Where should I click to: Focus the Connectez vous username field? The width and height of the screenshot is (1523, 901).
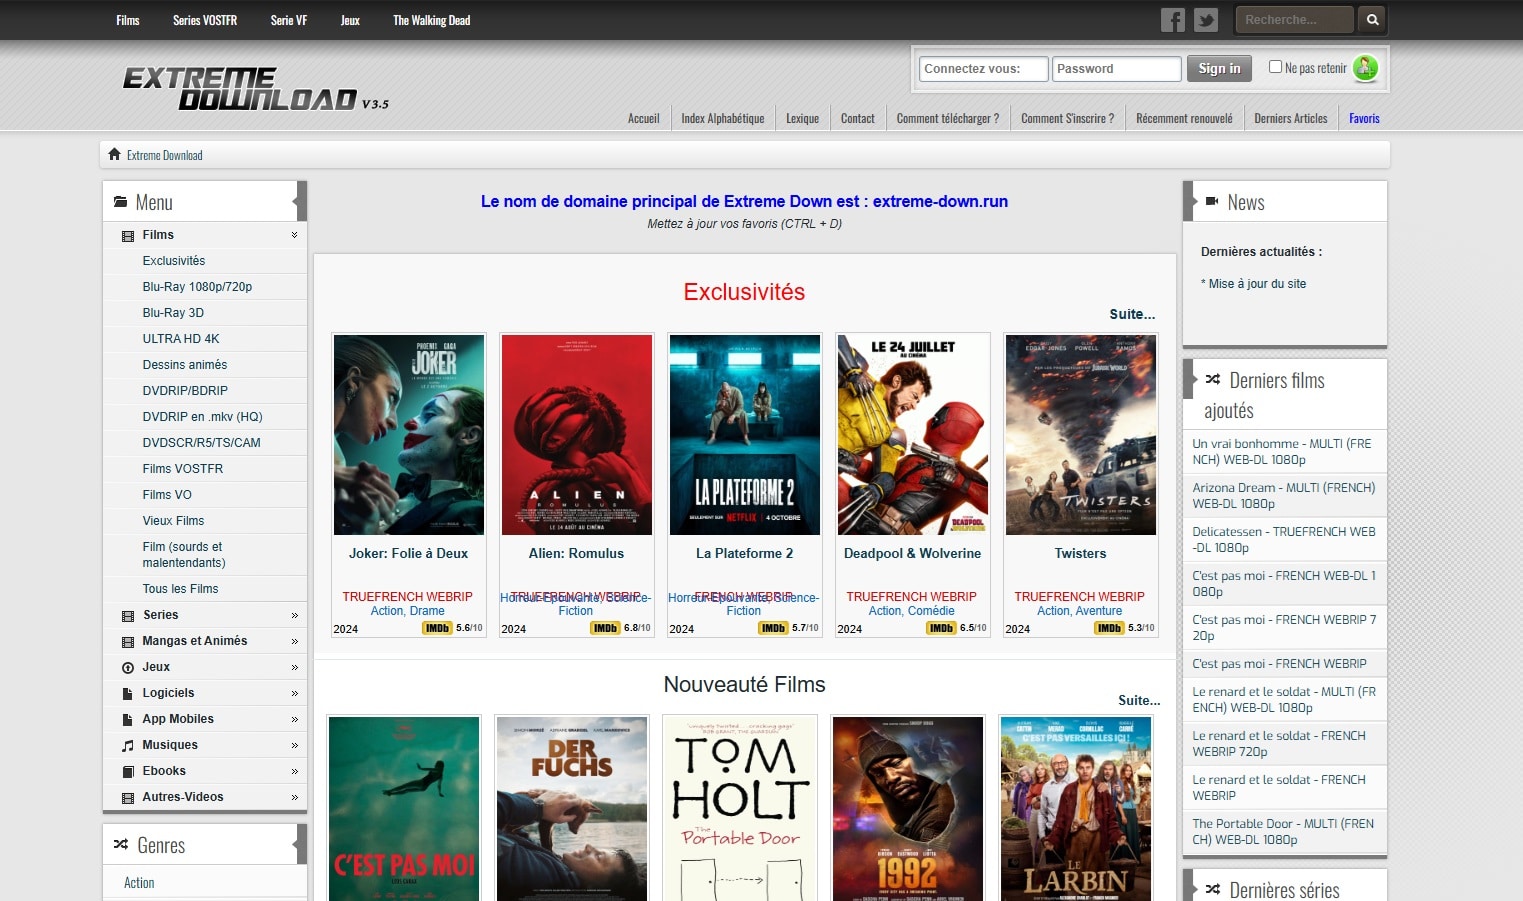pos(983,69)
